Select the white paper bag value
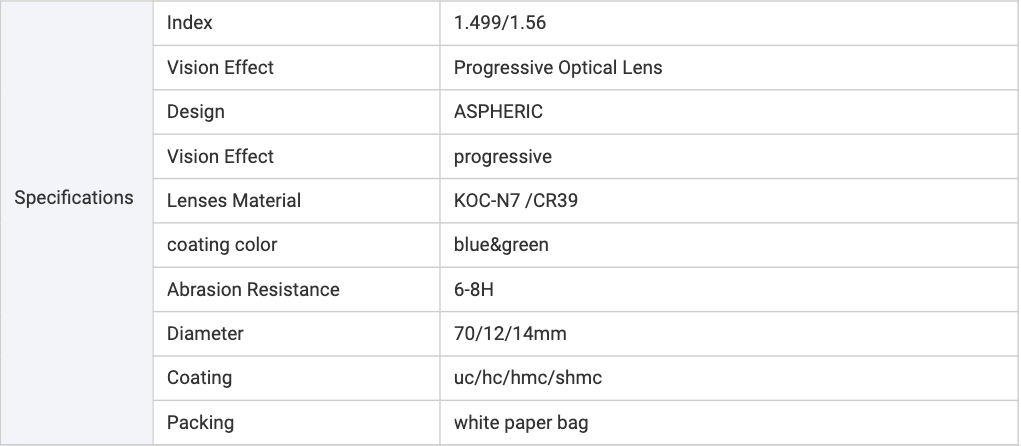The image size is (1021, 446). pyautogui.click(x=521, y=423)
